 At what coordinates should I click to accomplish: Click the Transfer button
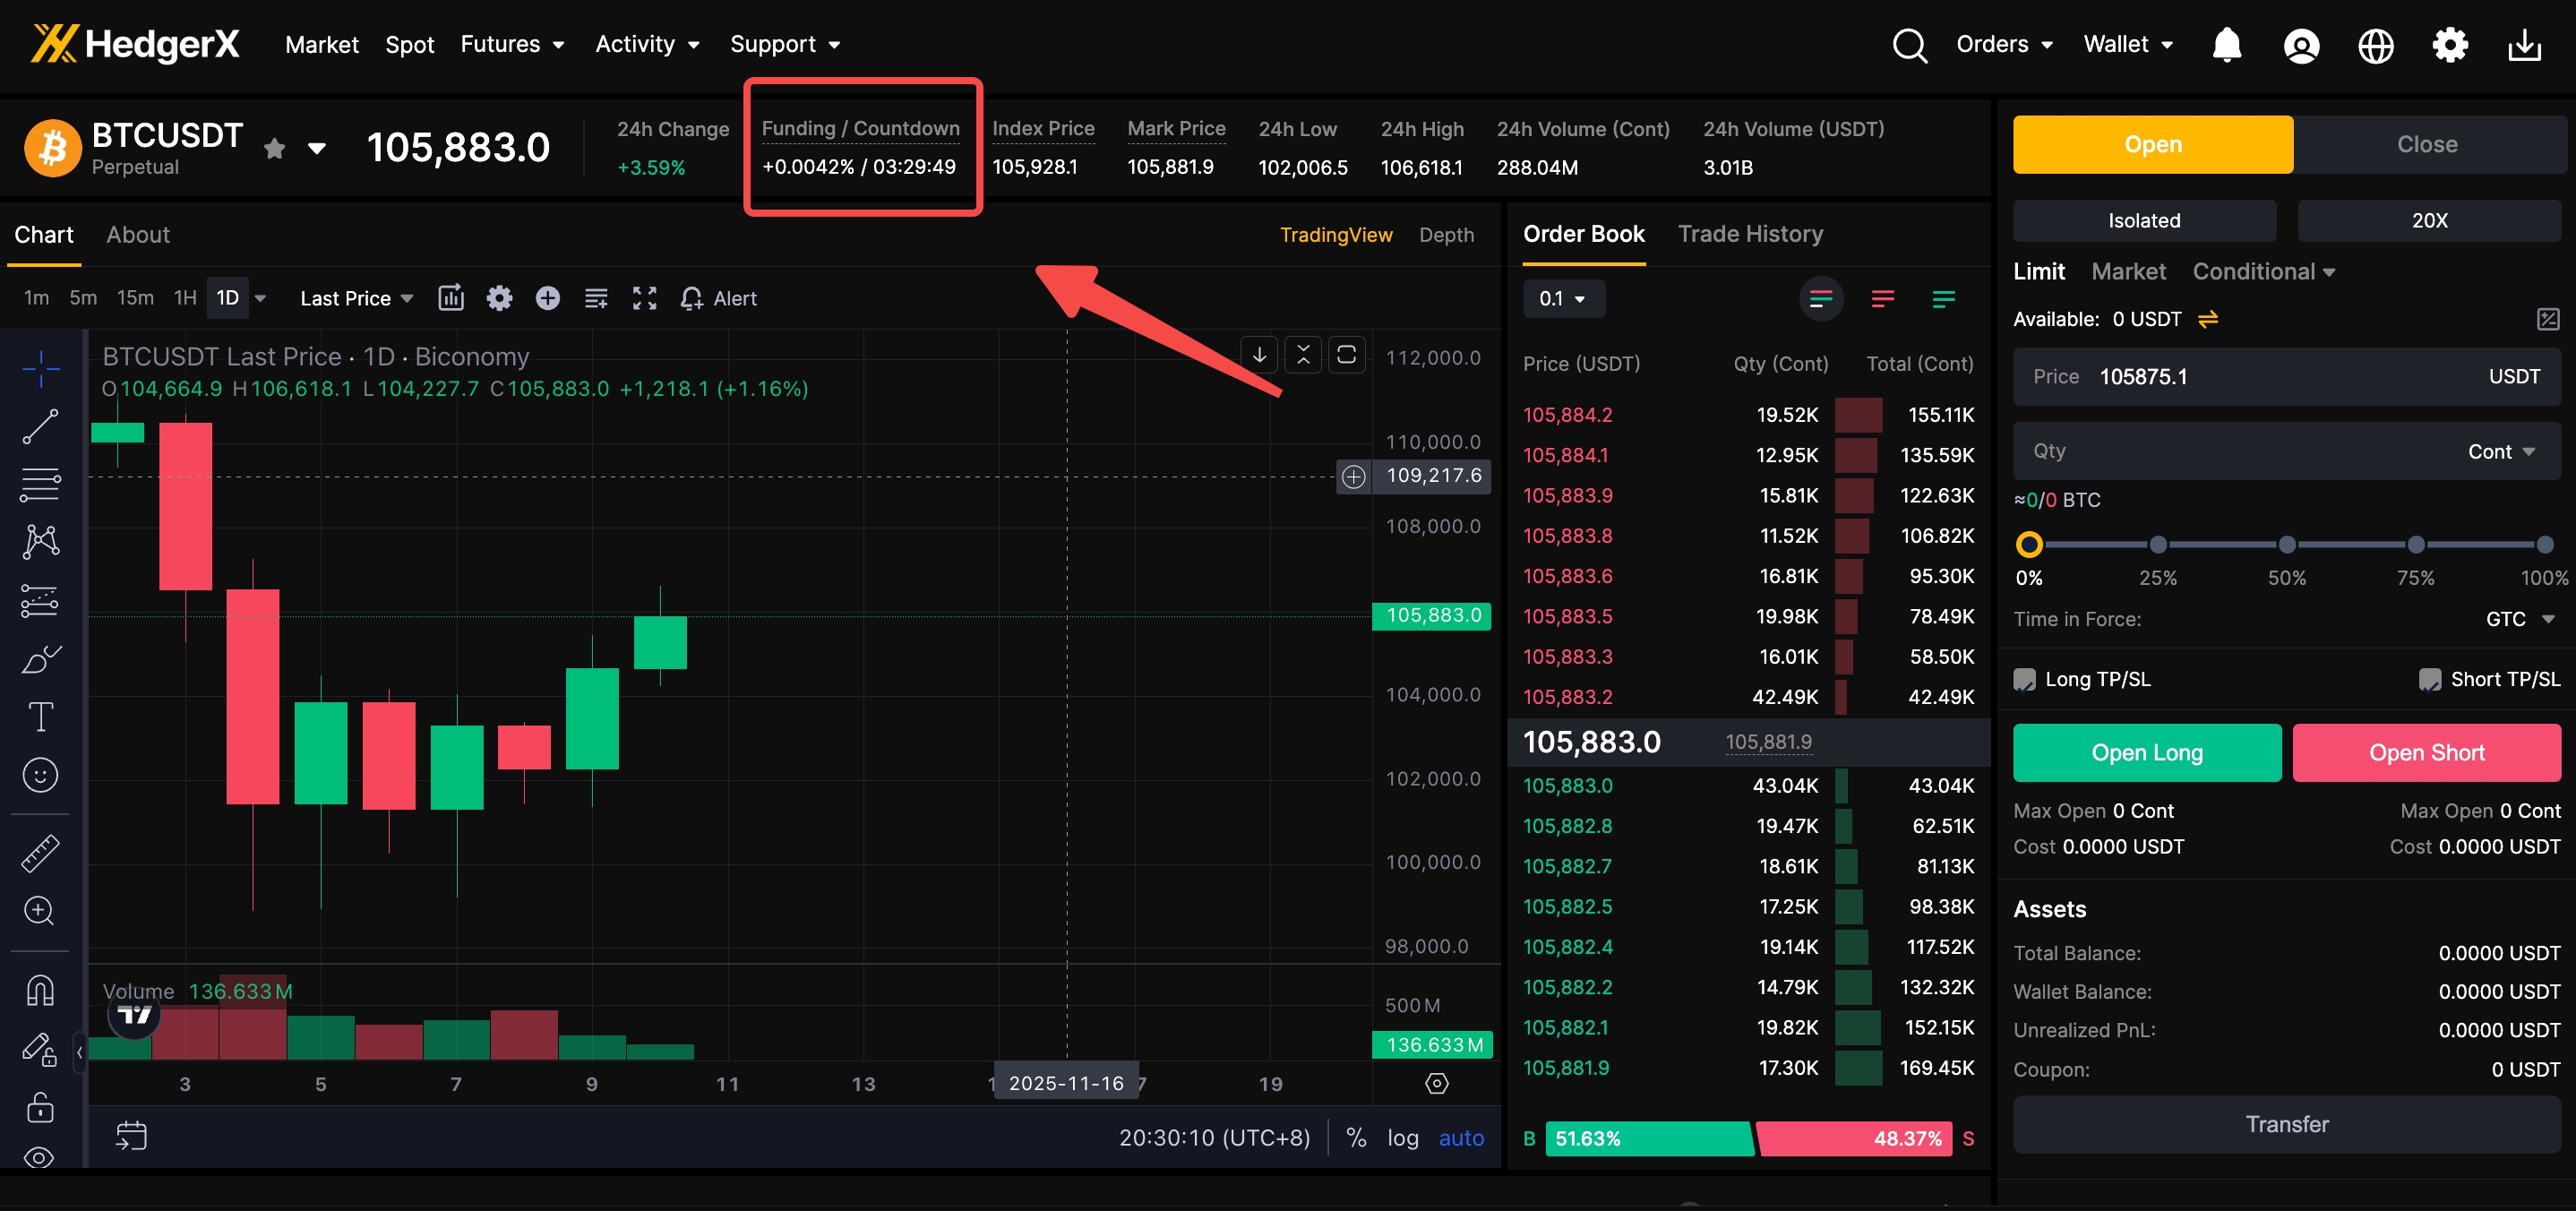(2286, 1124)
